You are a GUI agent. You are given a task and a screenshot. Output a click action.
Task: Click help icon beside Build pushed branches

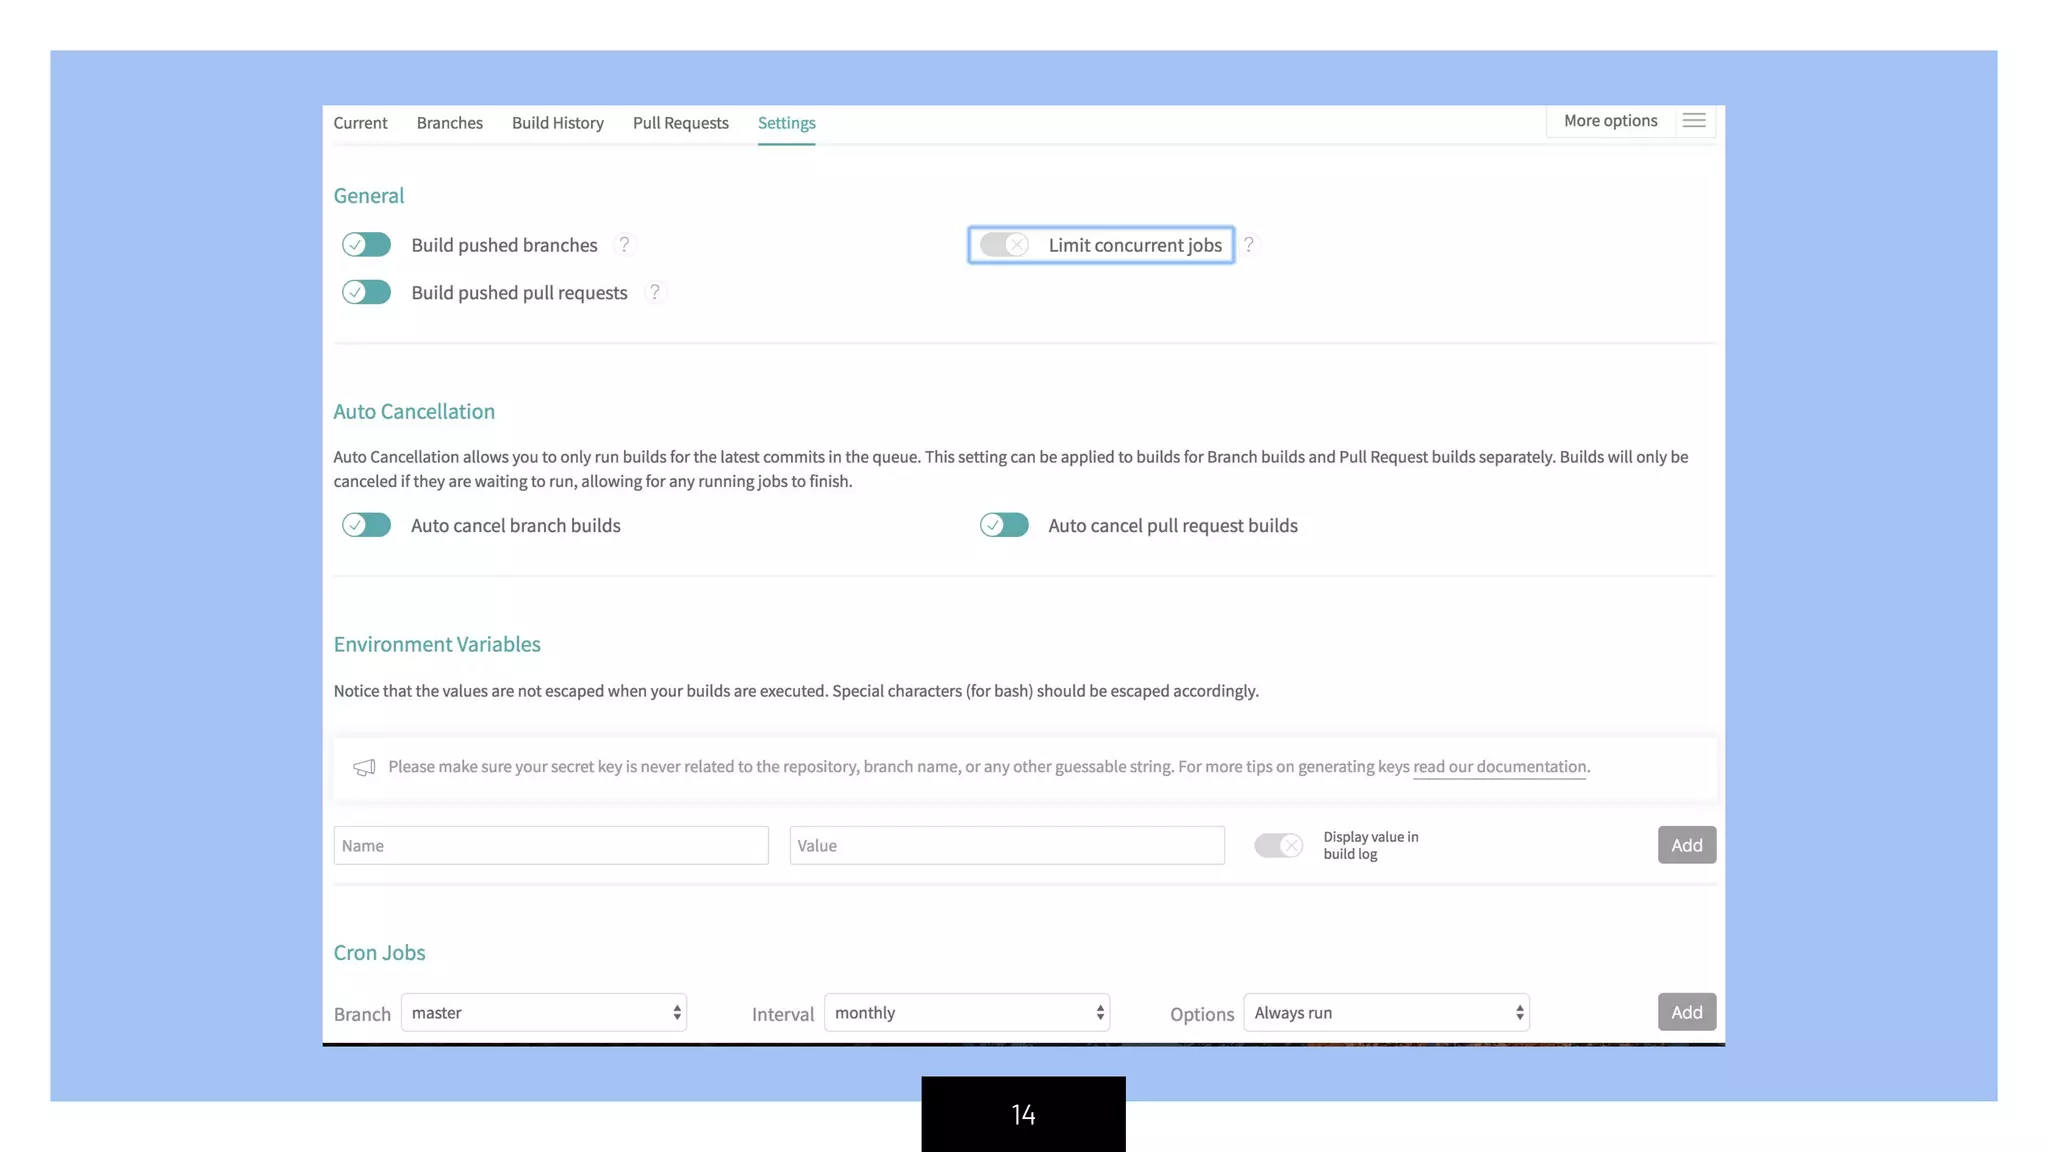coord(624,245)
